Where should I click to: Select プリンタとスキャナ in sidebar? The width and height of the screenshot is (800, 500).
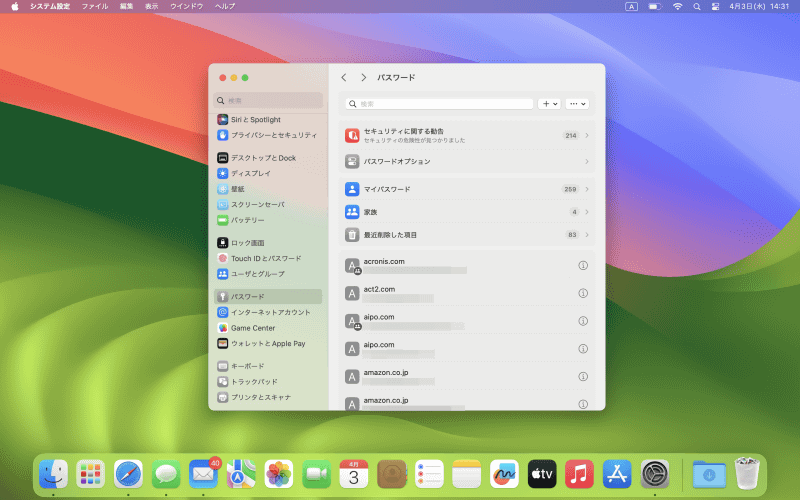[268, 397]
